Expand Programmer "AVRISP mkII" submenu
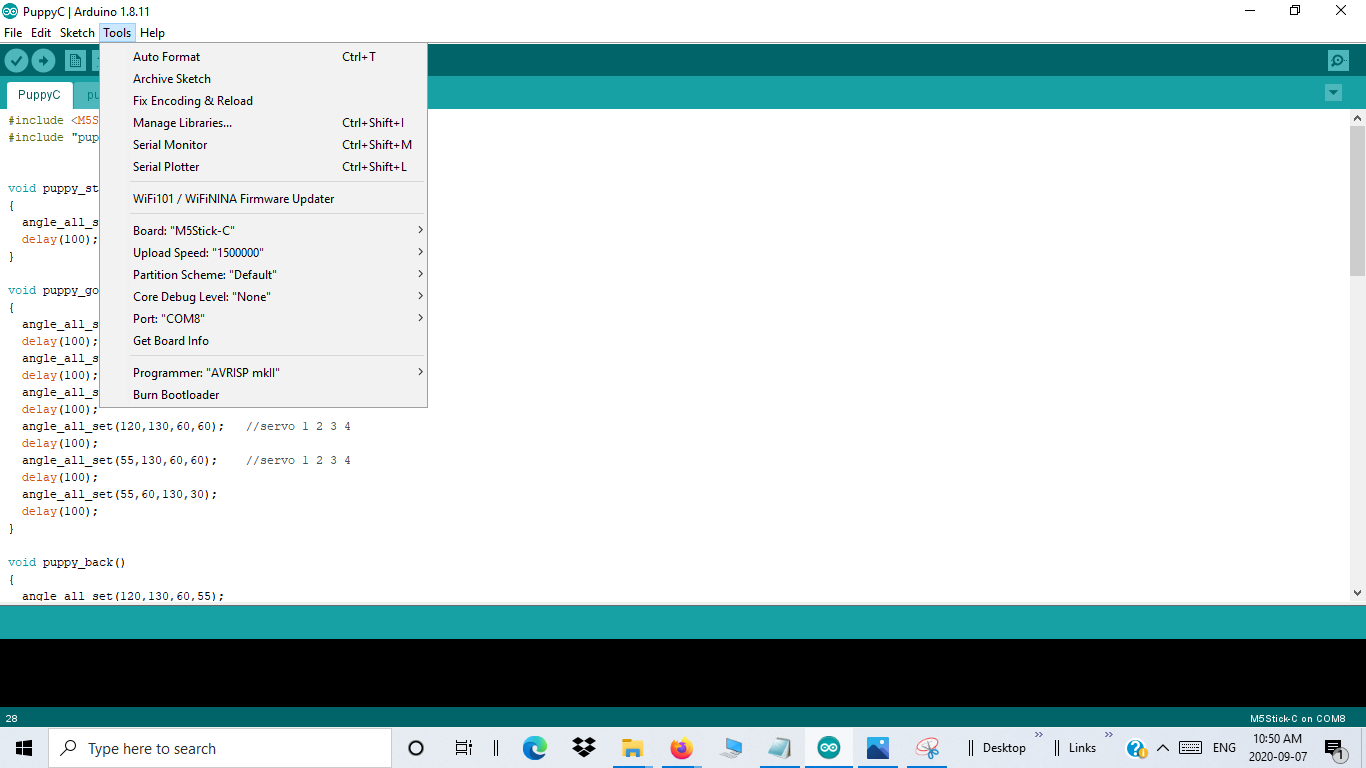Image resolution: width=1366 pixels, height=768 pixels. 264,373
